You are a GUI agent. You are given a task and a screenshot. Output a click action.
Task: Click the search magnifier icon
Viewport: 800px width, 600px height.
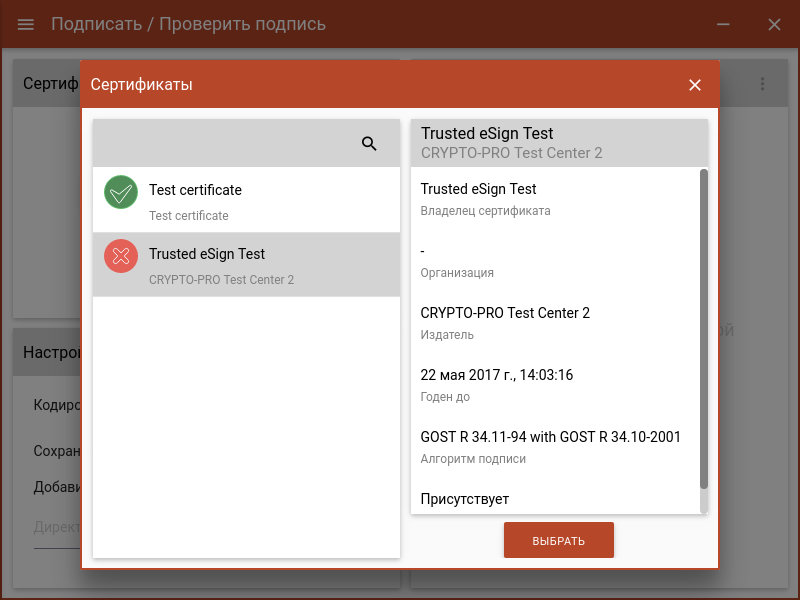369,142
